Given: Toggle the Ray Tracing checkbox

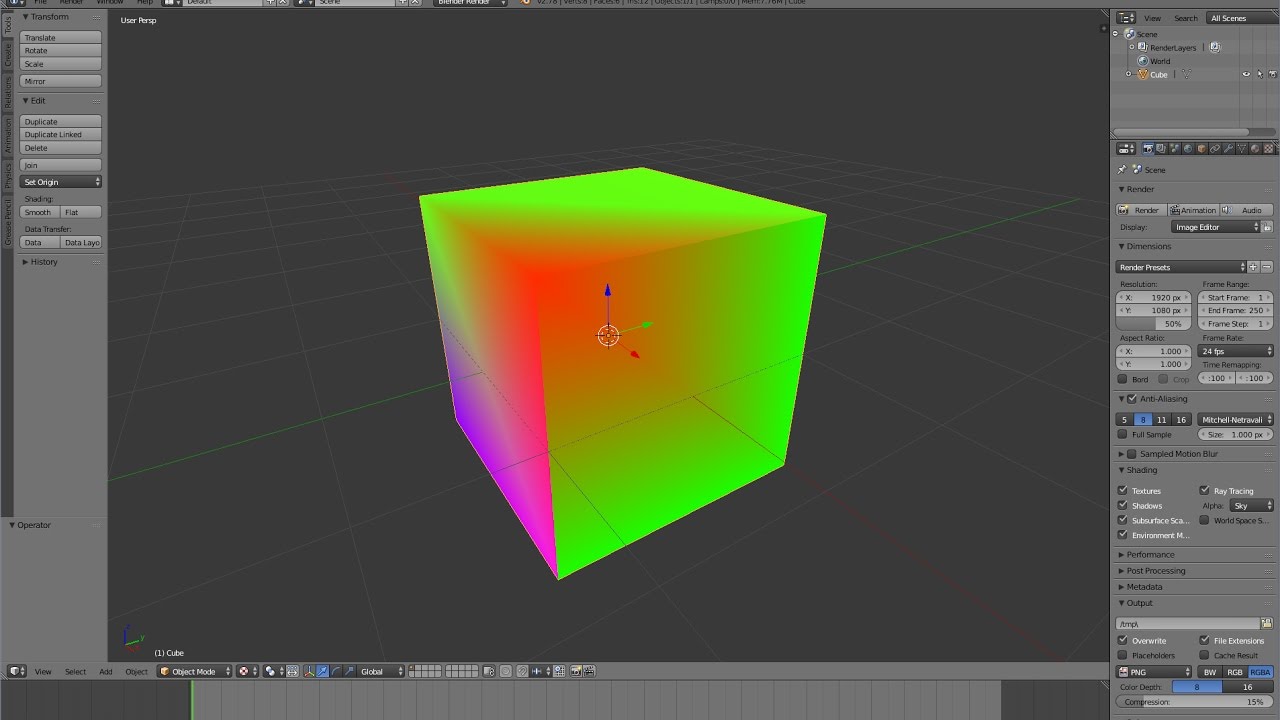Looking at the screenshot, I should [1204, 490].
